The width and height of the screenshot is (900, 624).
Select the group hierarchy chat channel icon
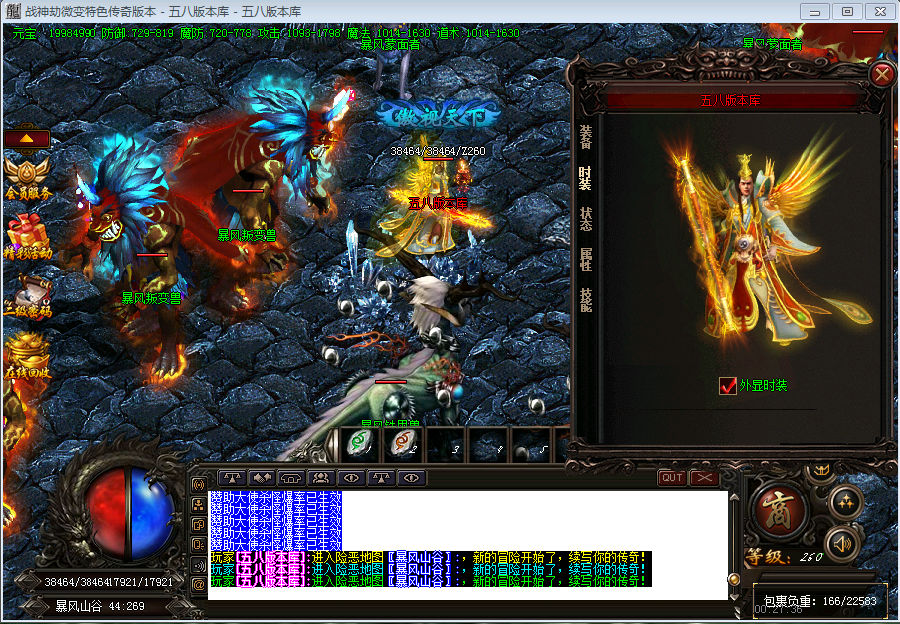point(199,505)
